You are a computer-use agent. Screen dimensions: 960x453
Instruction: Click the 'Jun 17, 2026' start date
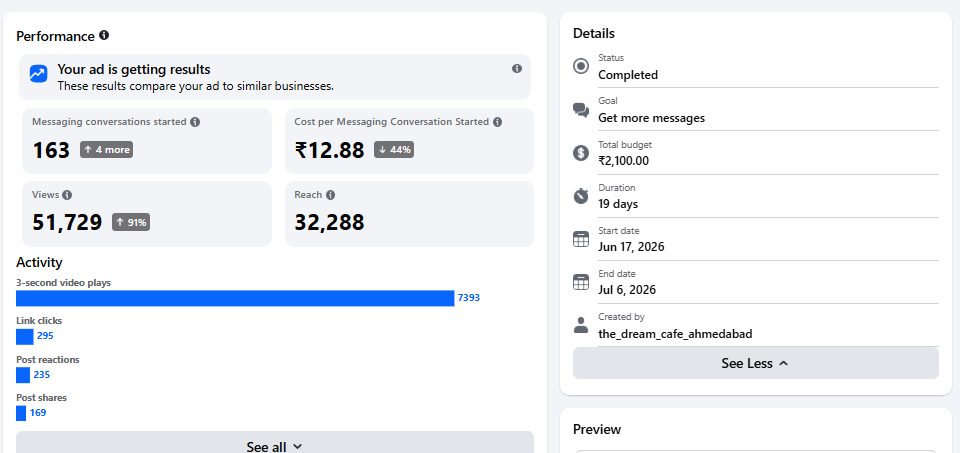point(631,247)
